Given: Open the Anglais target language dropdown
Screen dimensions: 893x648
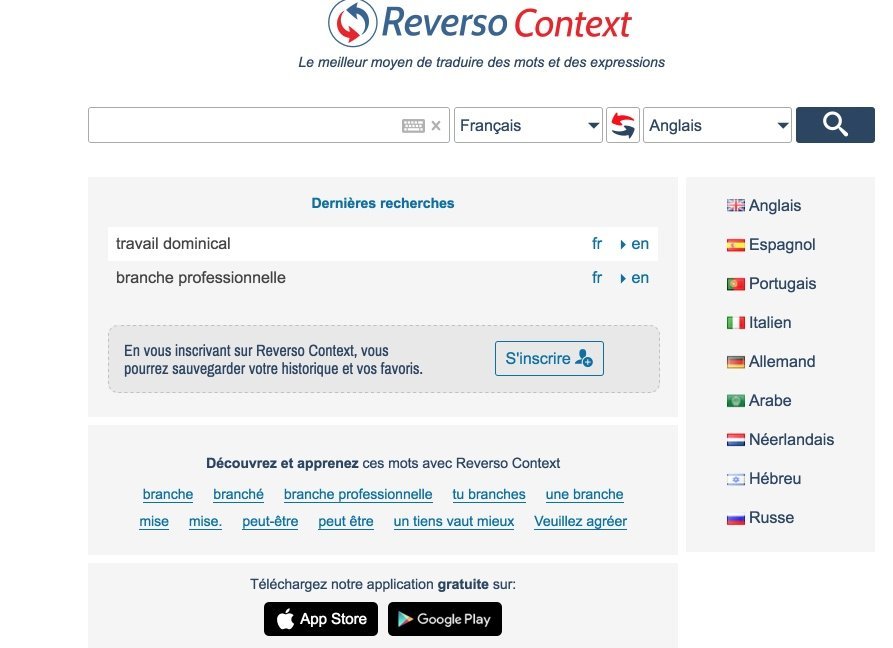Looking at the screenshot, I should coord(716,125).
